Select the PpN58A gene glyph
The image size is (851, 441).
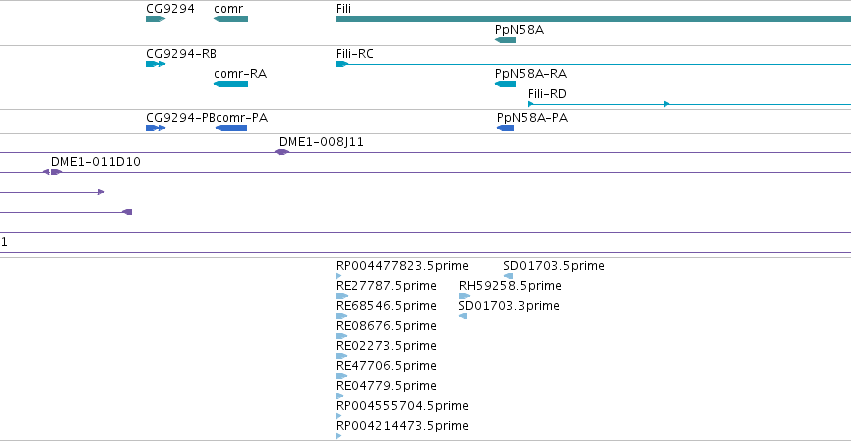505,40
